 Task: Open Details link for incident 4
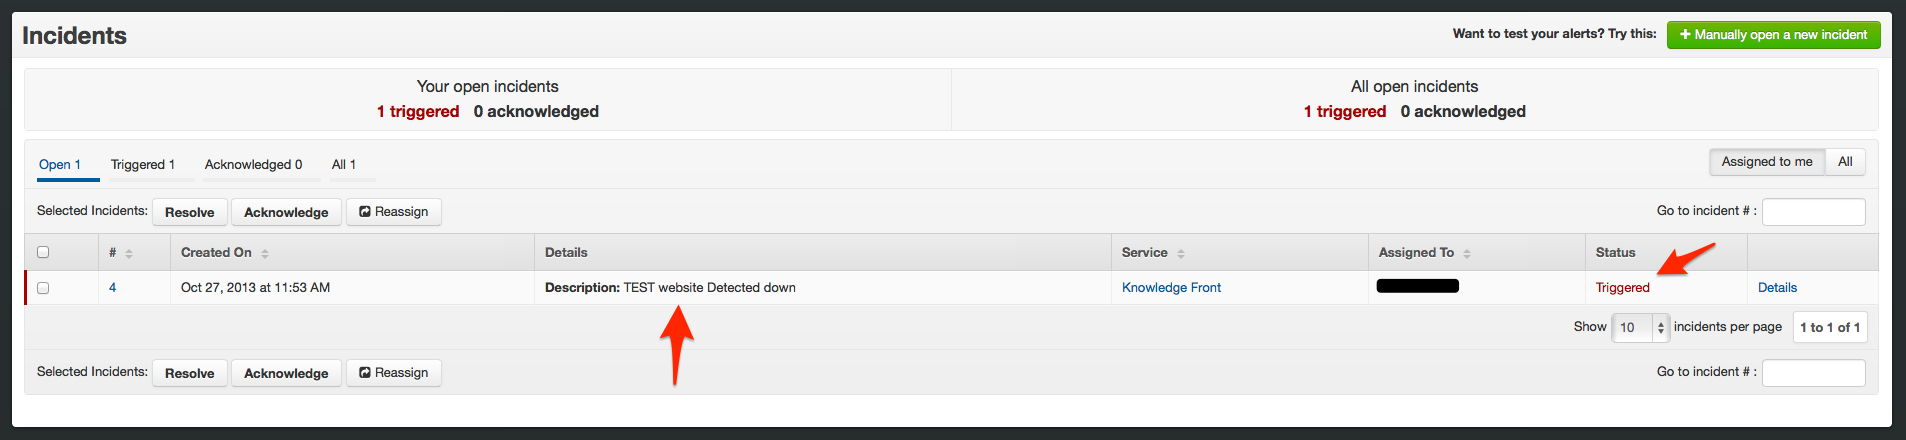1777,288
